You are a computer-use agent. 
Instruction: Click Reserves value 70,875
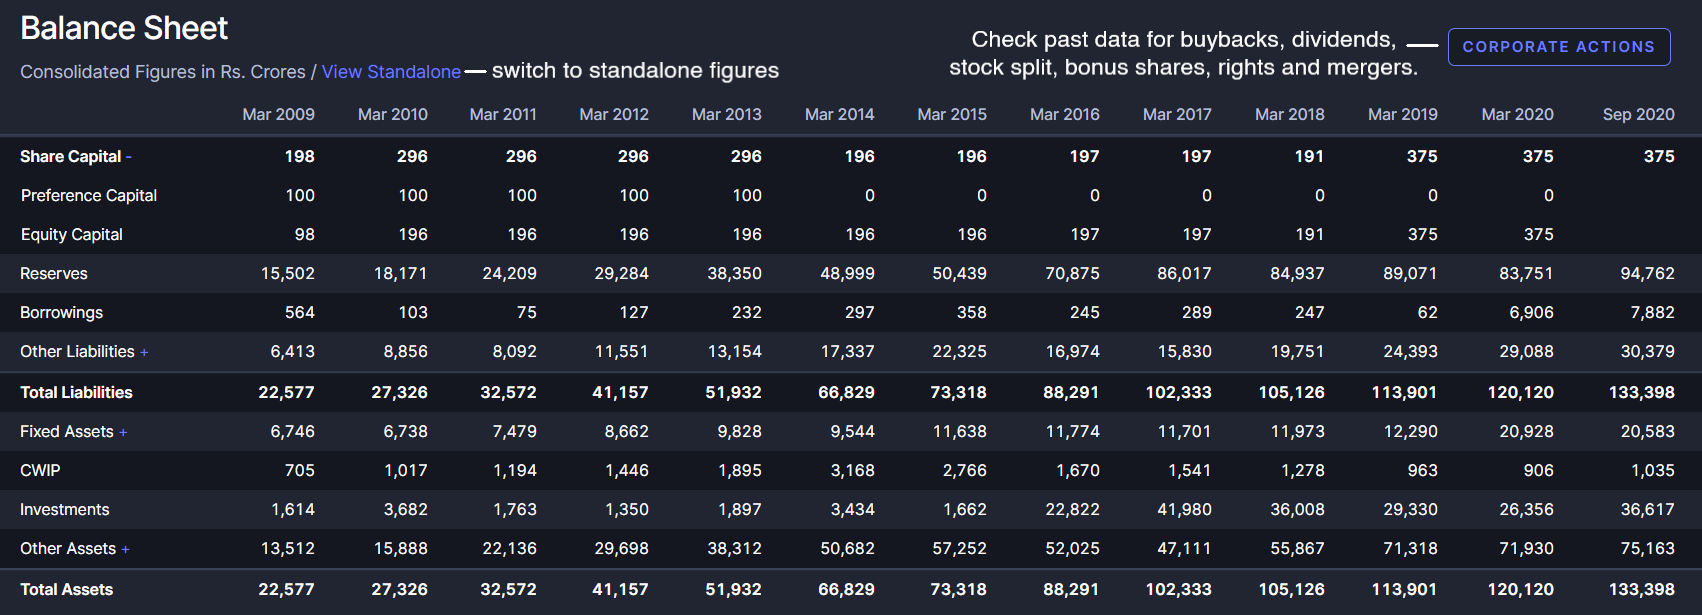pos(1072,273)
